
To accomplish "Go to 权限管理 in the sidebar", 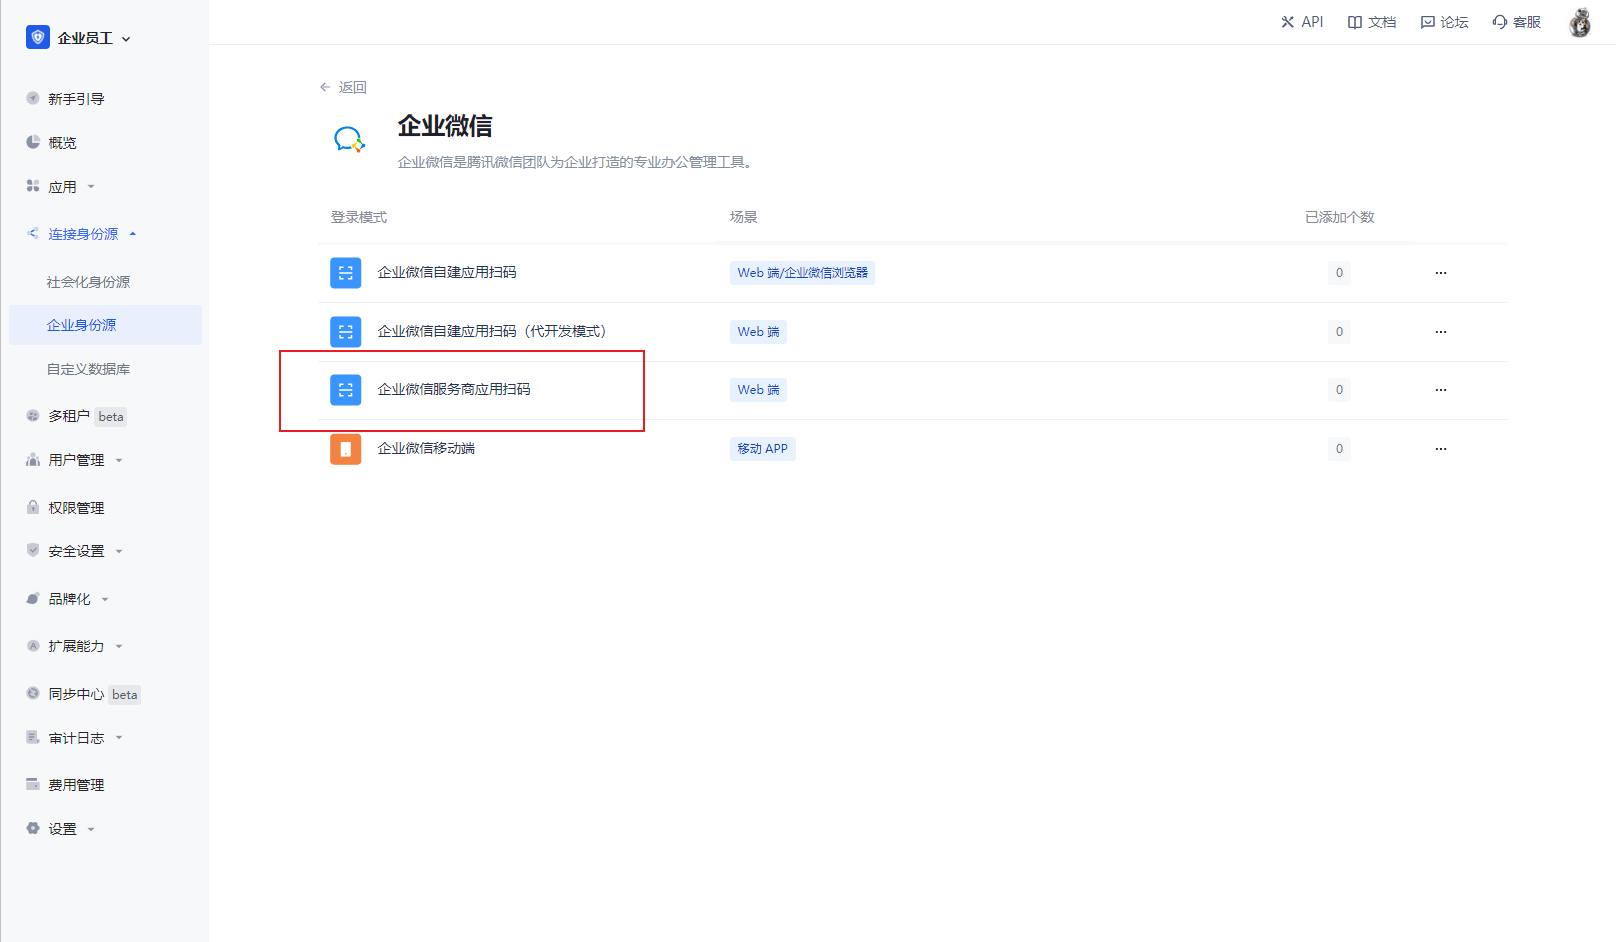I will point(76,508).
